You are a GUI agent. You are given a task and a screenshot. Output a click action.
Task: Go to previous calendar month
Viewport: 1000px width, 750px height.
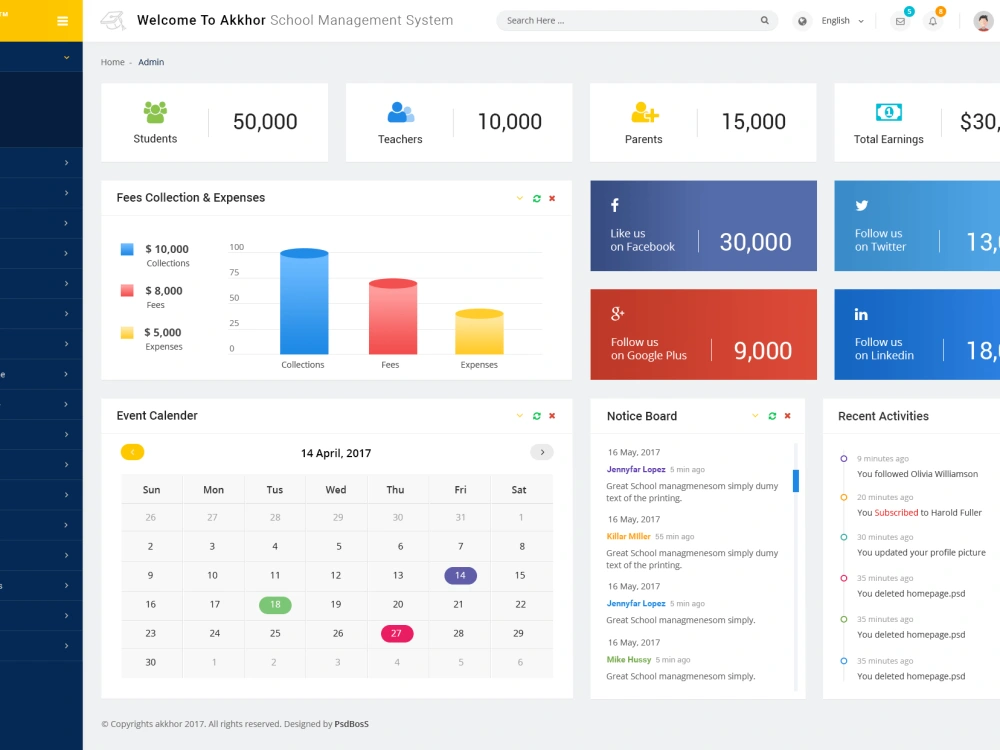[133, 452]
